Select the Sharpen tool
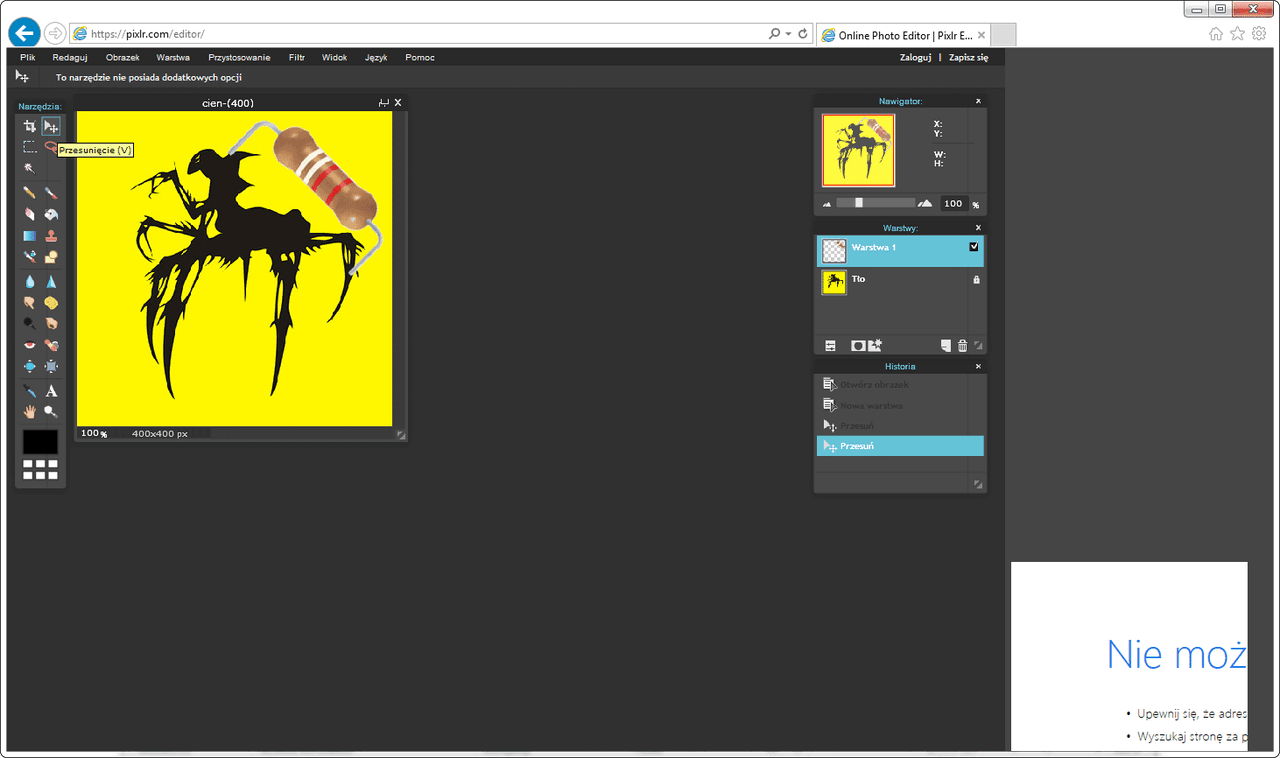The height and width of the screenshot is (758, 1280). [51, 282]
